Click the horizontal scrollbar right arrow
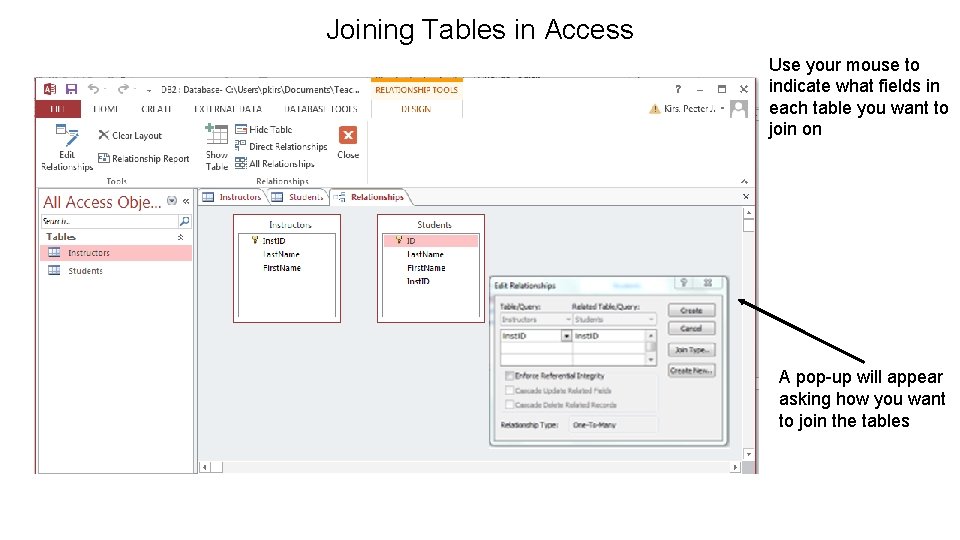 point(735,467)
